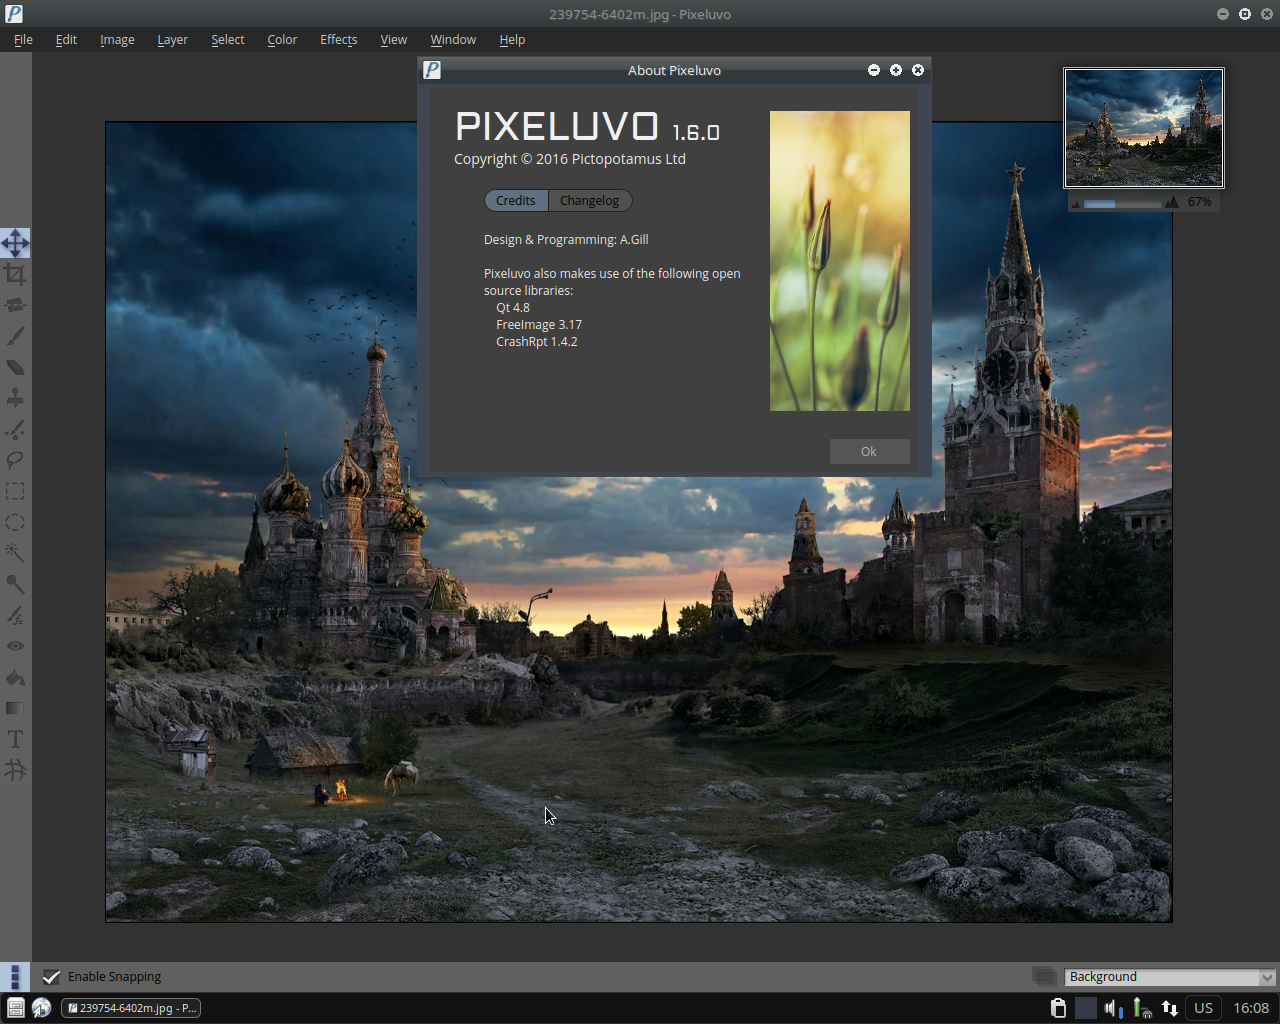This screenshot has width=1280, height=1024.
Task: Open the Color menu
Action: click(x=282, y=40)
